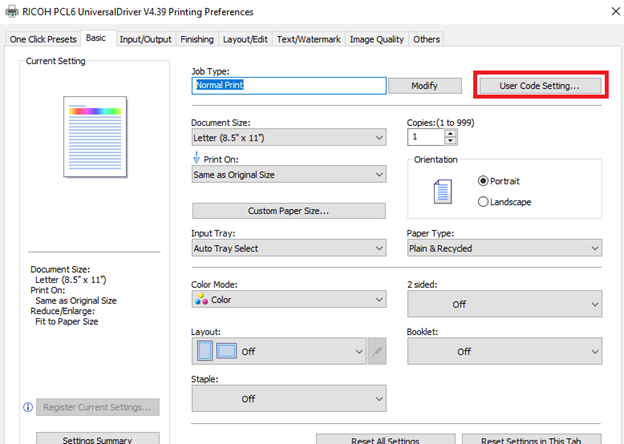
Task: Expand the Color Mode dropdown
Action: point(289,299)
